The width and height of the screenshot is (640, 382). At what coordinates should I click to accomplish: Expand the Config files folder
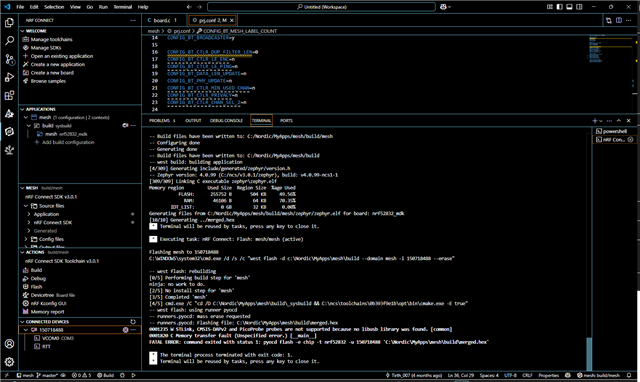click(26, 239)
